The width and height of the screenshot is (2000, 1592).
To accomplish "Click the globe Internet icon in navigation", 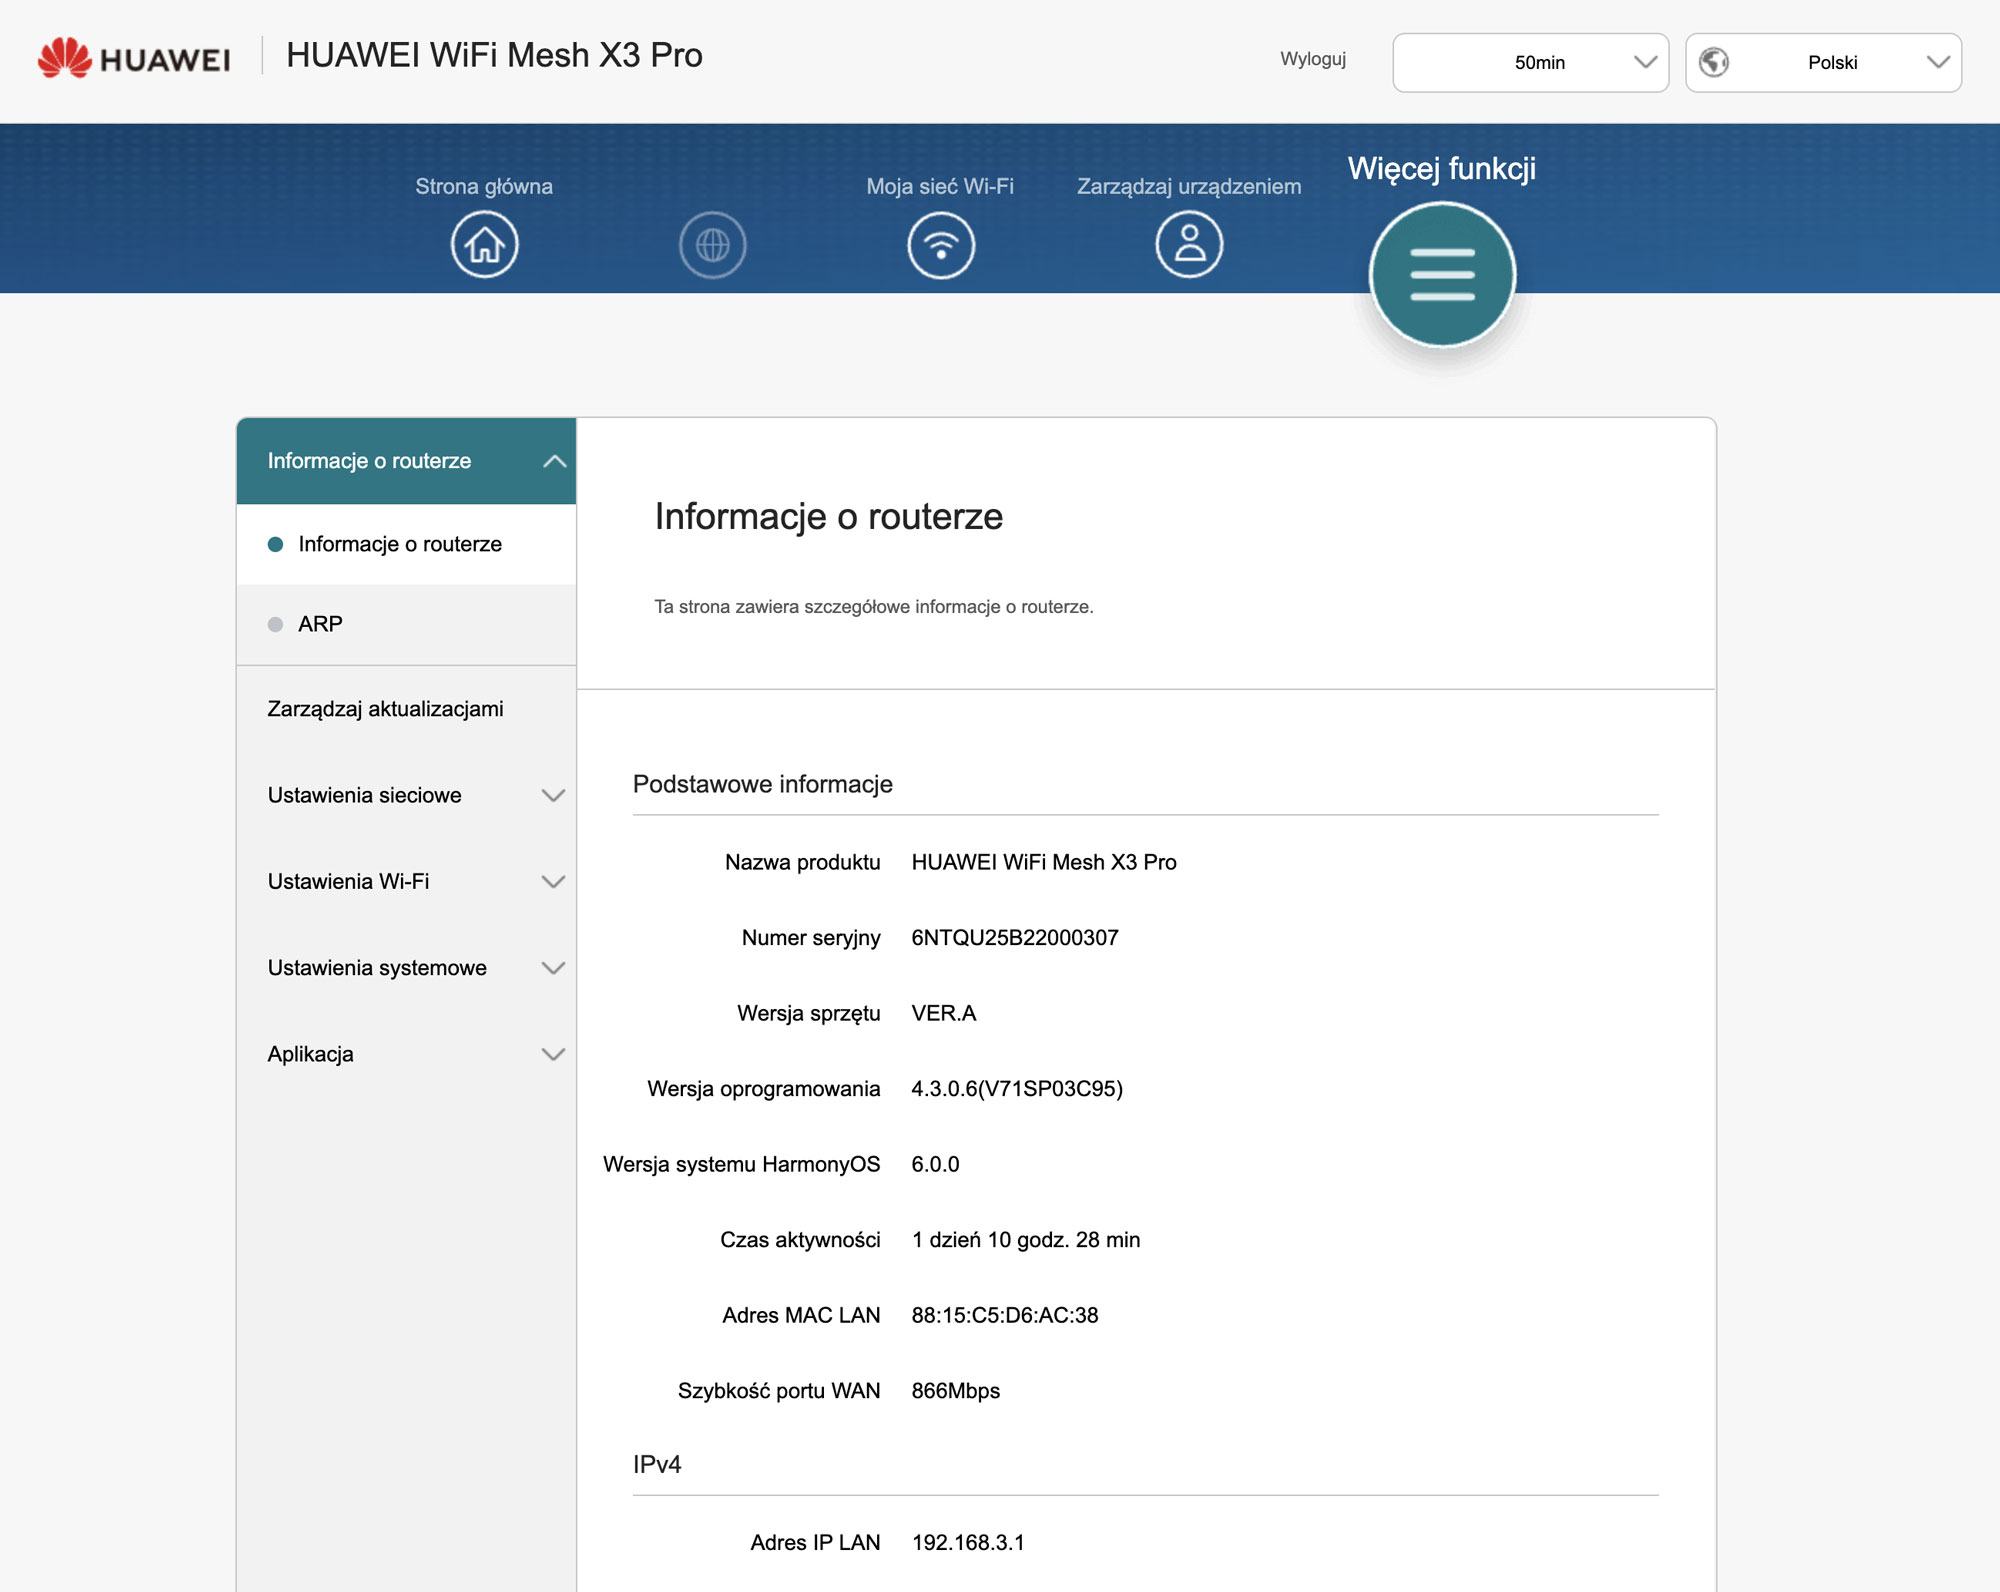I will [712, 245].
